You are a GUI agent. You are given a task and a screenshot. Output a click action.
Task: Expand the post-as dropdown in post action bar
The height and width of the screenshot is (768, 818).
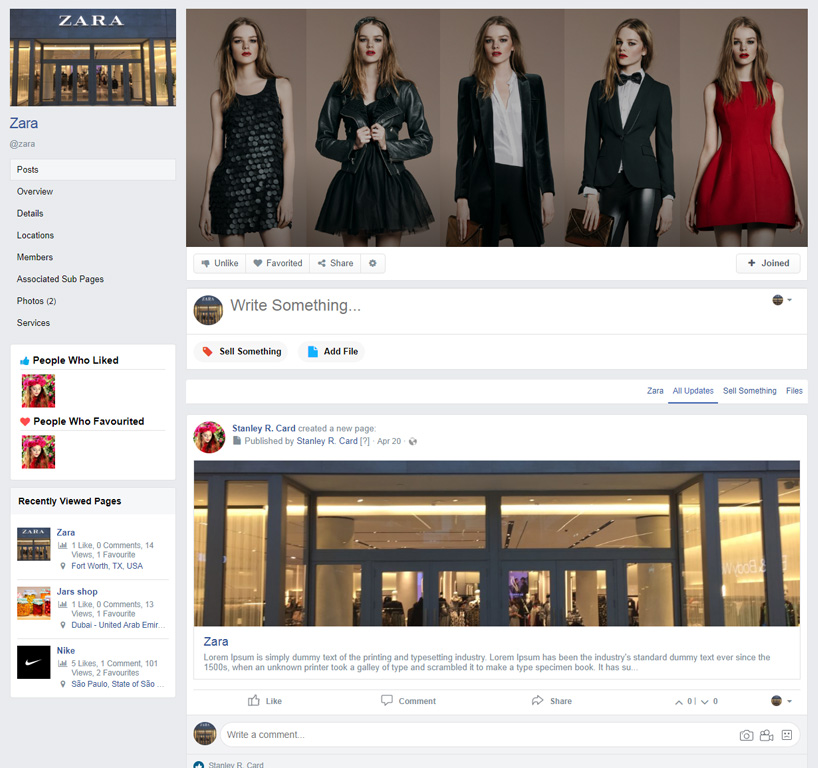[781, 701]
